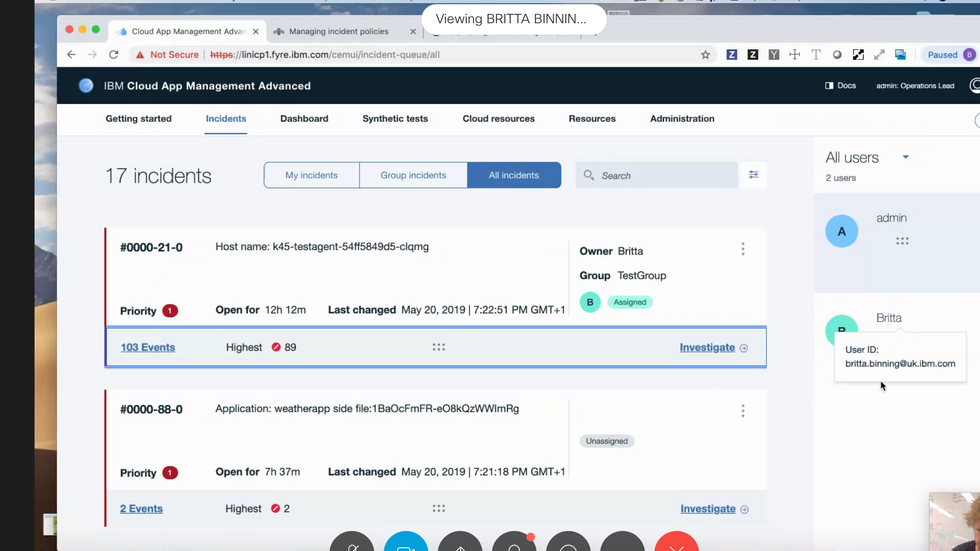Open the Dashboard tab
This screenshot has width=980, height=551.
click(x=304, y=119)
